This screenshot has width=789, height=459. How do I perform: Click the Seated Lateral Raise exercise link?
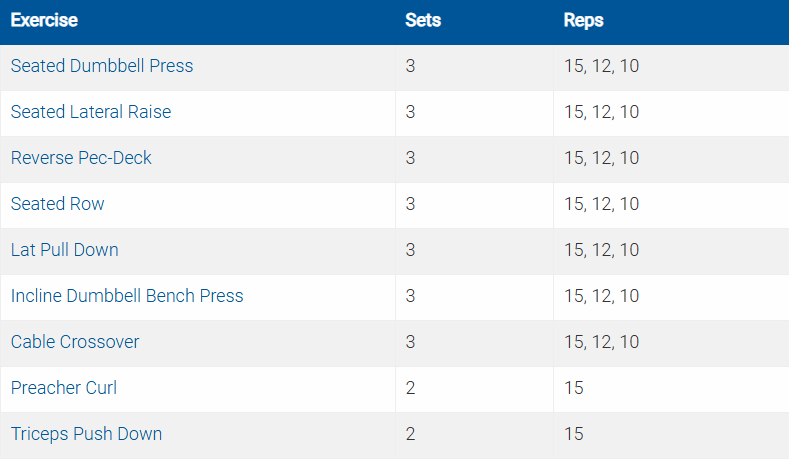click(91, 112)
